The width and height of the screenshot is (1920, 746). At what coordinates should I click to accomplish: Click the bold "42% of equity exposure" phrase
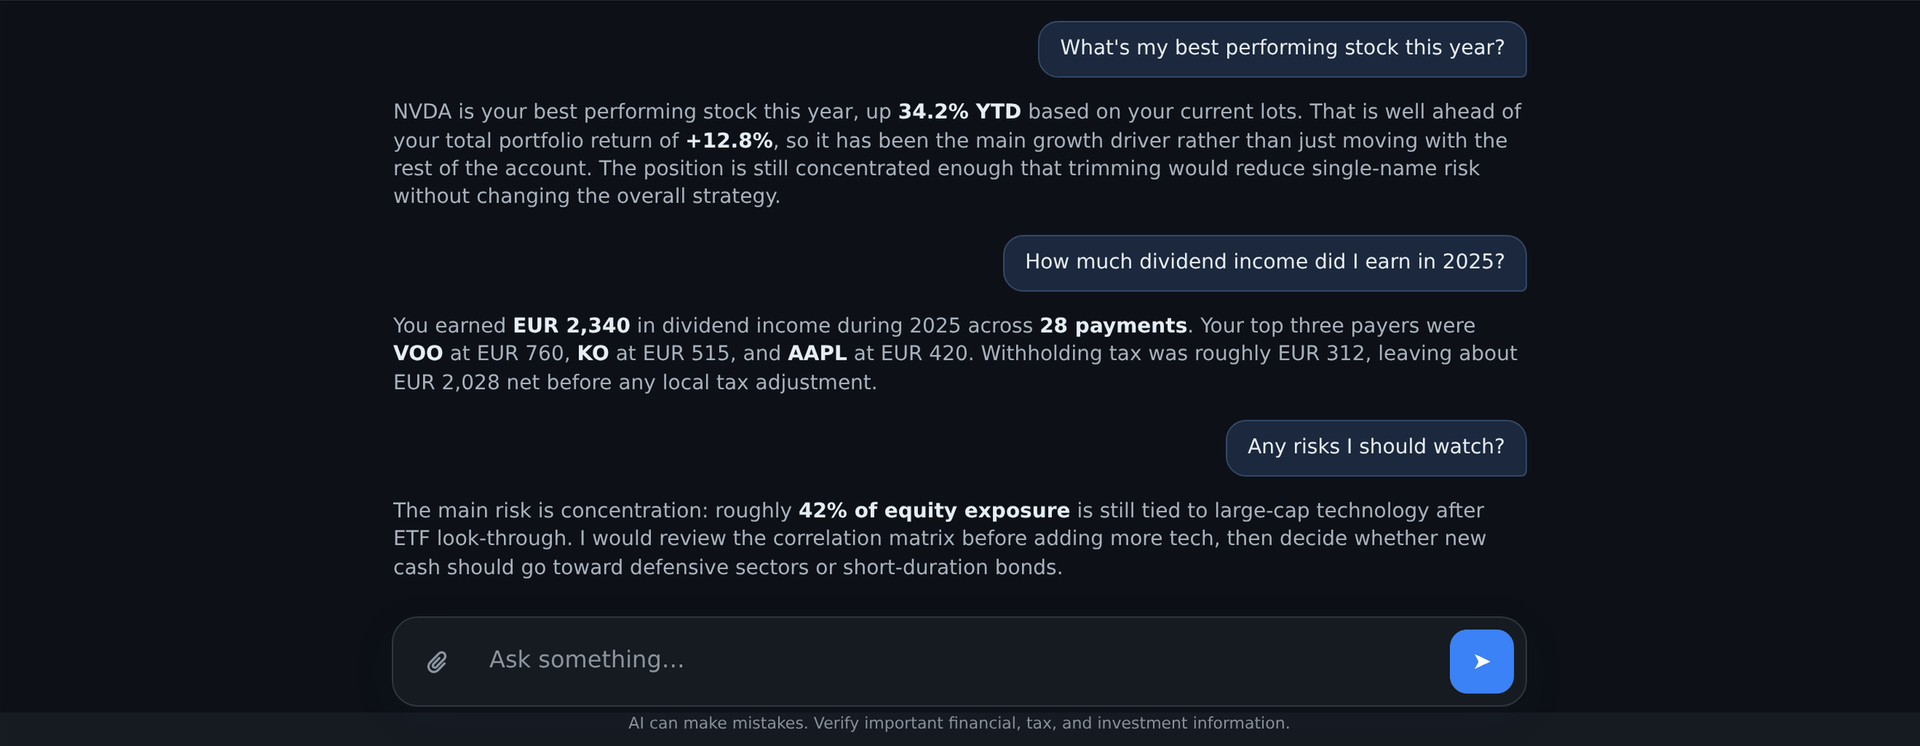pos(934,511)
